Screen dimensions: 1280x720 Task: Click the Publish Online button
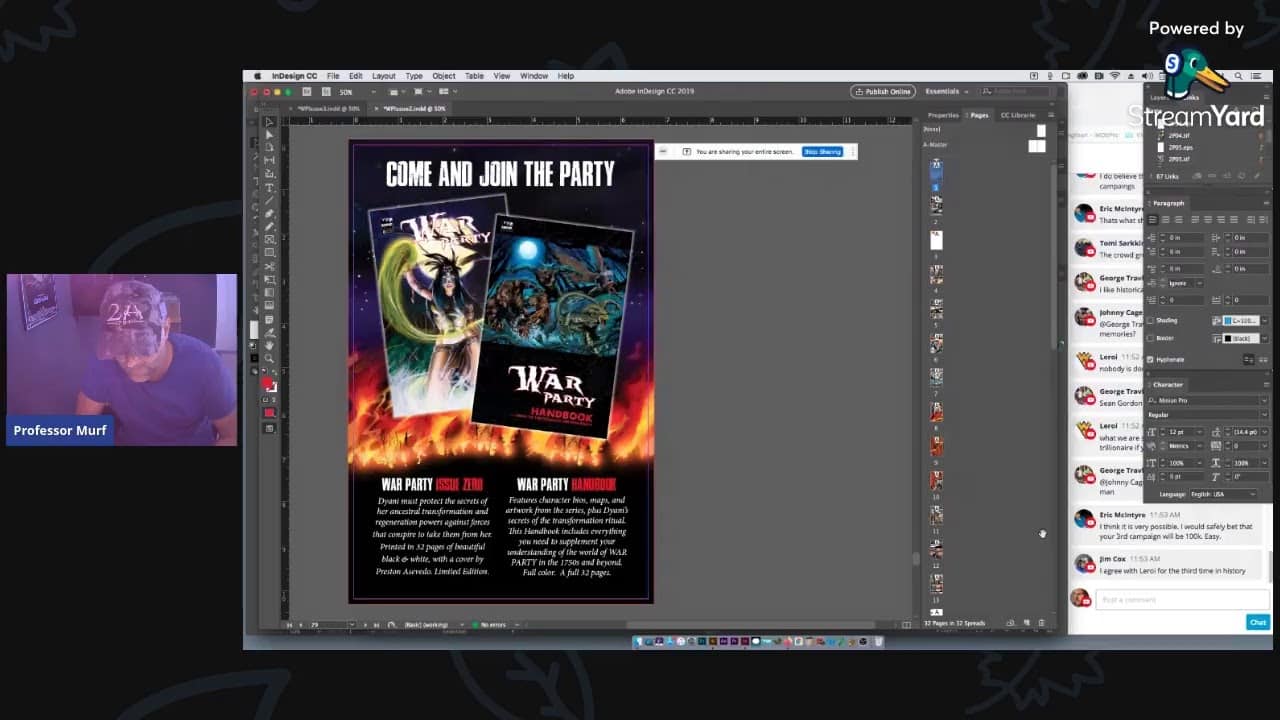click(882, 91)
